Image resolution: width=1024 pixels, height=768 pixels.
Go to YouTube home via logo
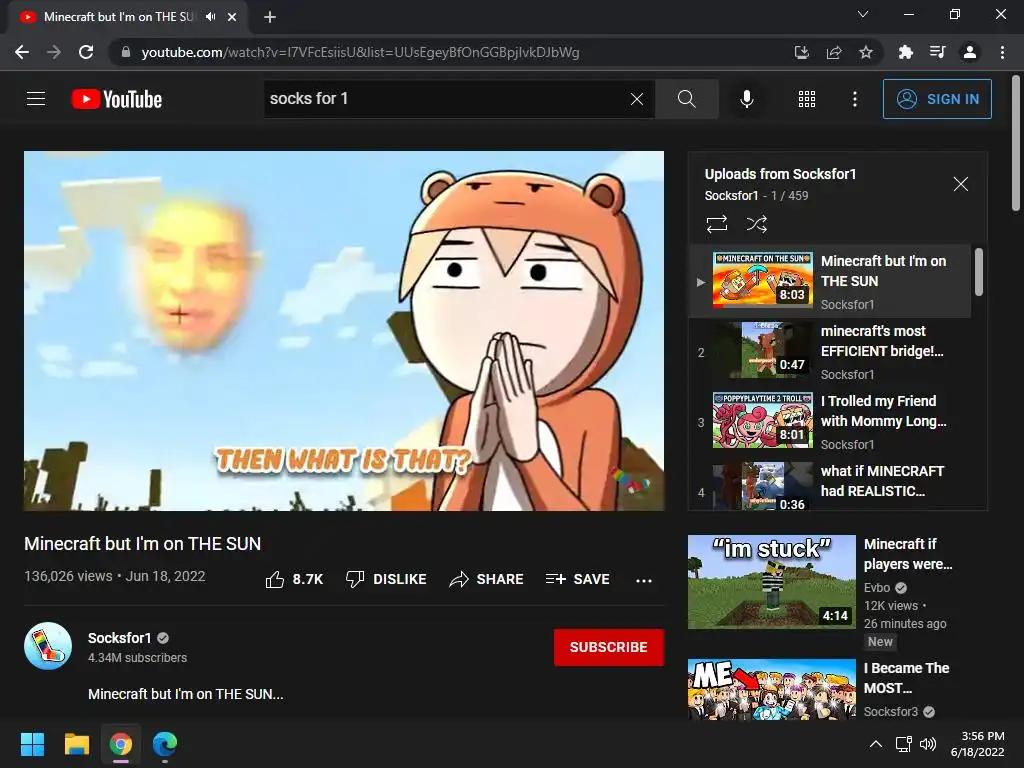pos(117,99)
